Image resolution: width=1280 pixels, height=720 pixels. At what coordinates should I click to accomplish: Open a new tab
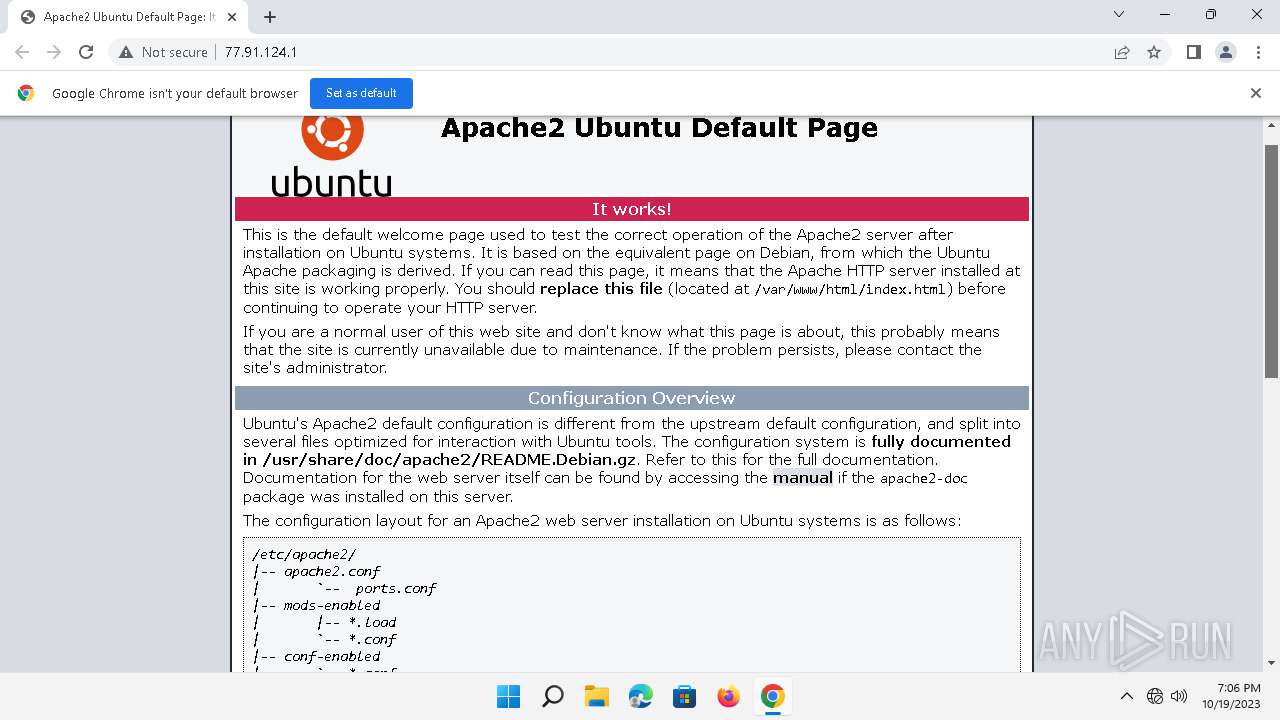pos(270,17)
